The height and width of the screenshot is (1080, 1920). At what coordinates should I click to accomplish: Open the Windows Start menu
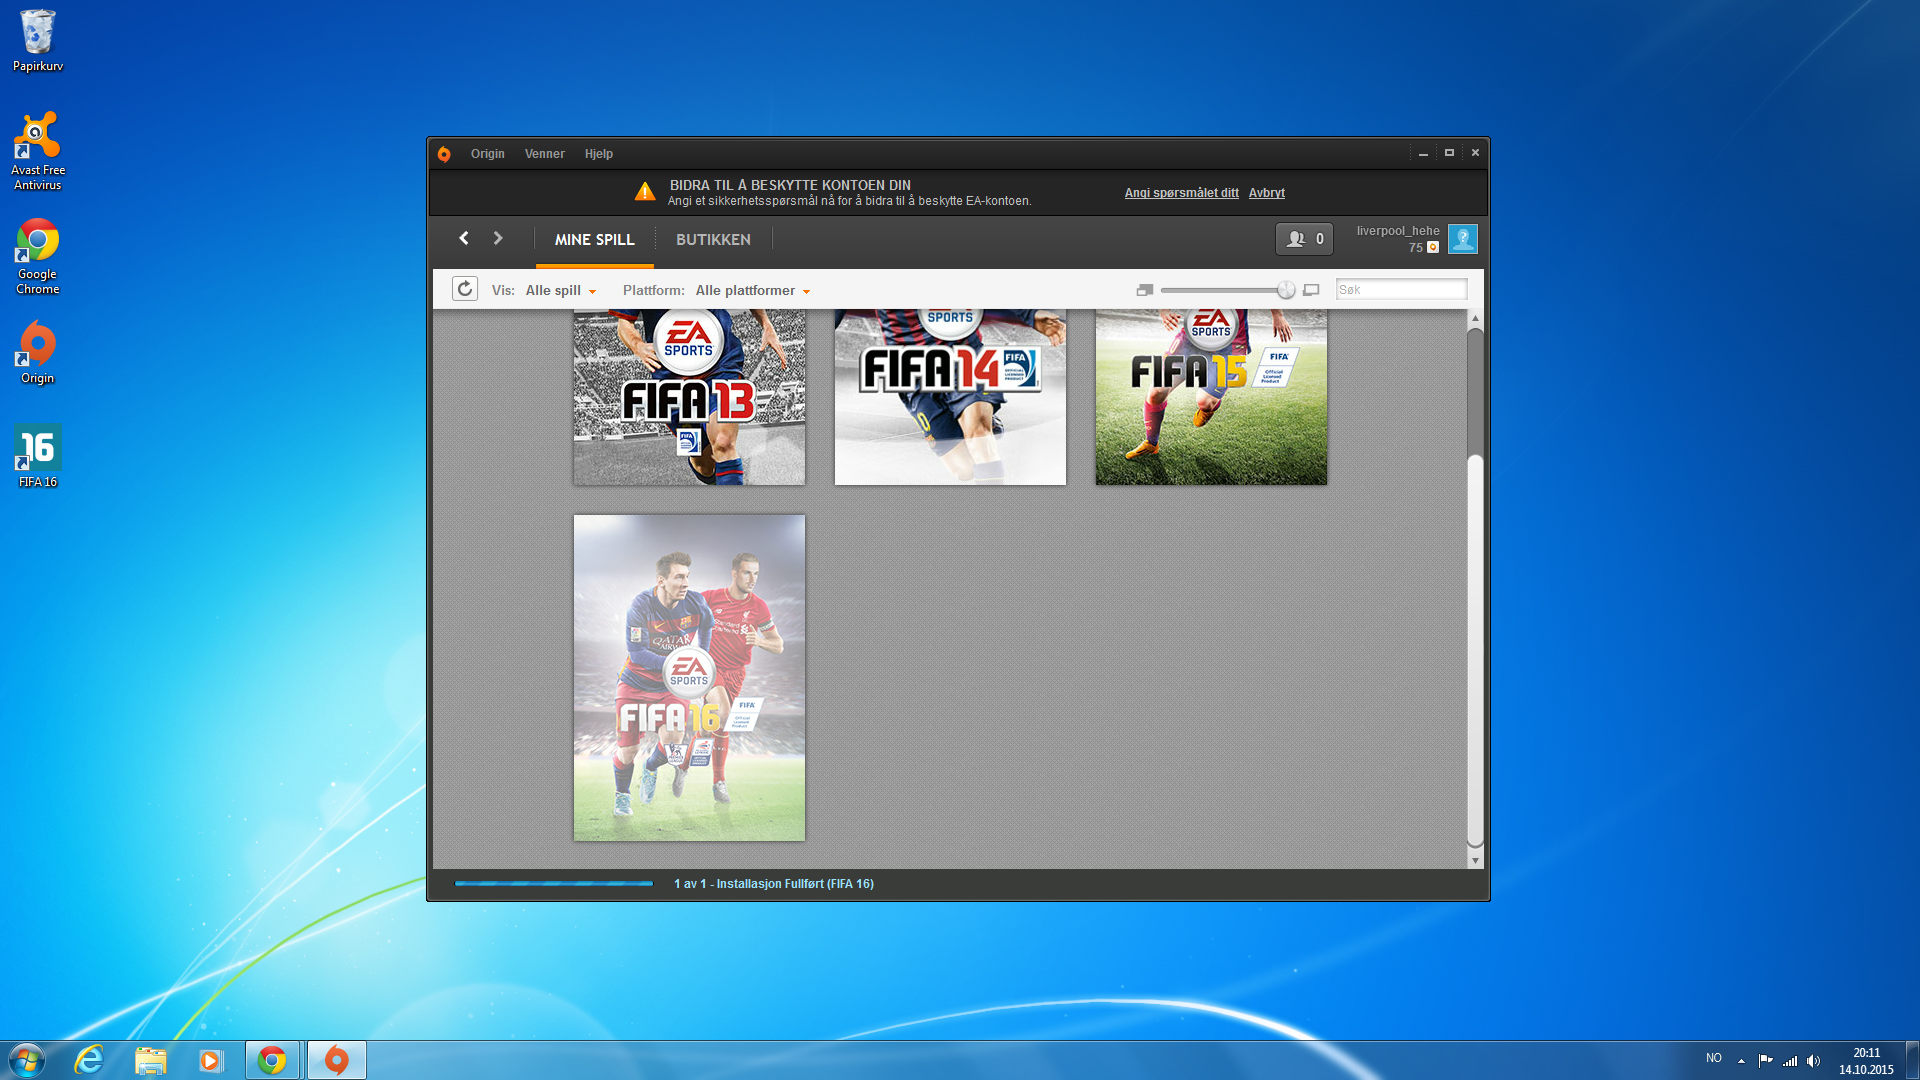(x=27, y=1060)
